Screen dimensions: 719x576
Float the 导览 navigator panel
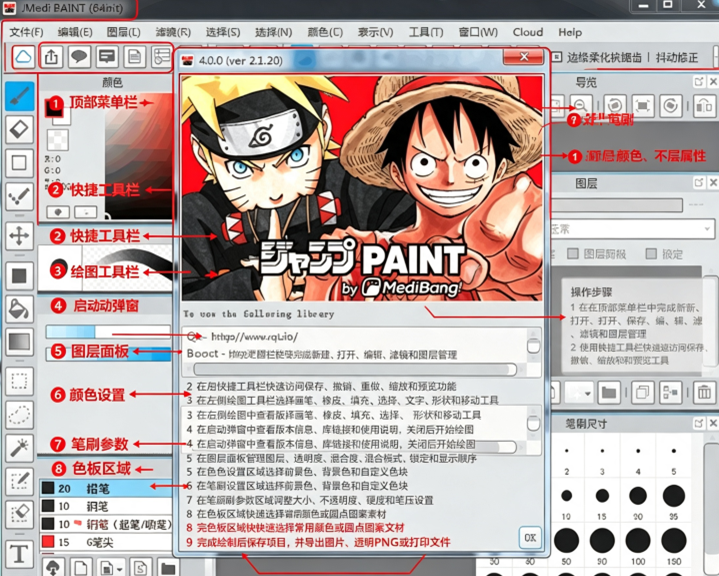[699, 82]
